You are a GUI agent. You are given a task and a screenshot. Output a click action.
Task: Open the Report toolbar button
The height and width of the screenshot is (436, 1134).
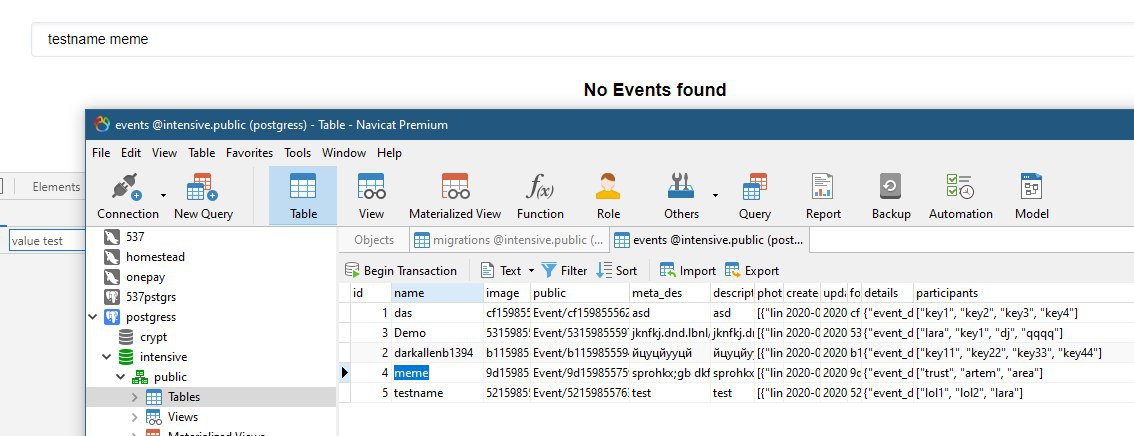[823, 195]
